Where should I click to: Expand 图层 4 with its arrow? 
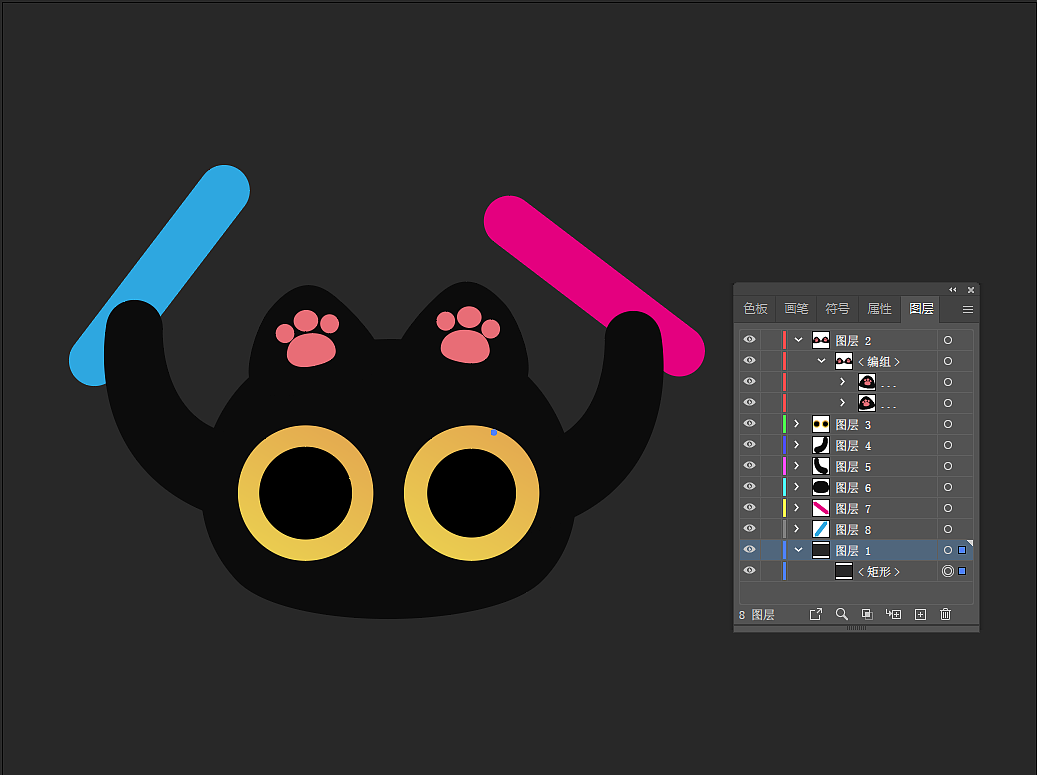(x=797, y=445)
